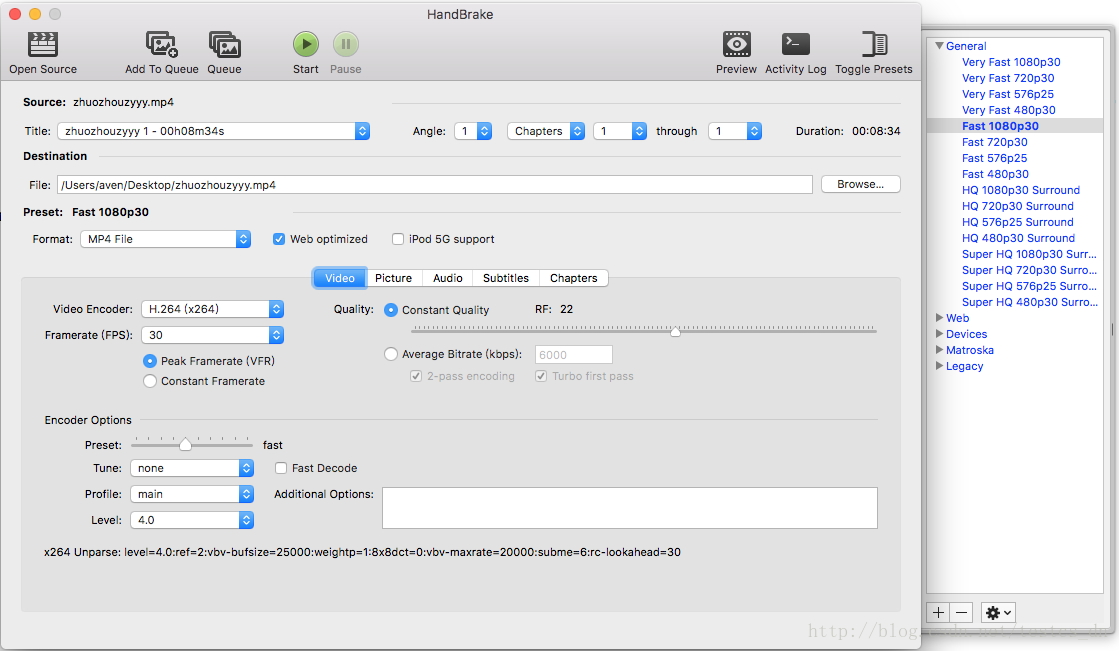
Task: Select the Very Fast 480p30 preset
Action: point(1008,110)
